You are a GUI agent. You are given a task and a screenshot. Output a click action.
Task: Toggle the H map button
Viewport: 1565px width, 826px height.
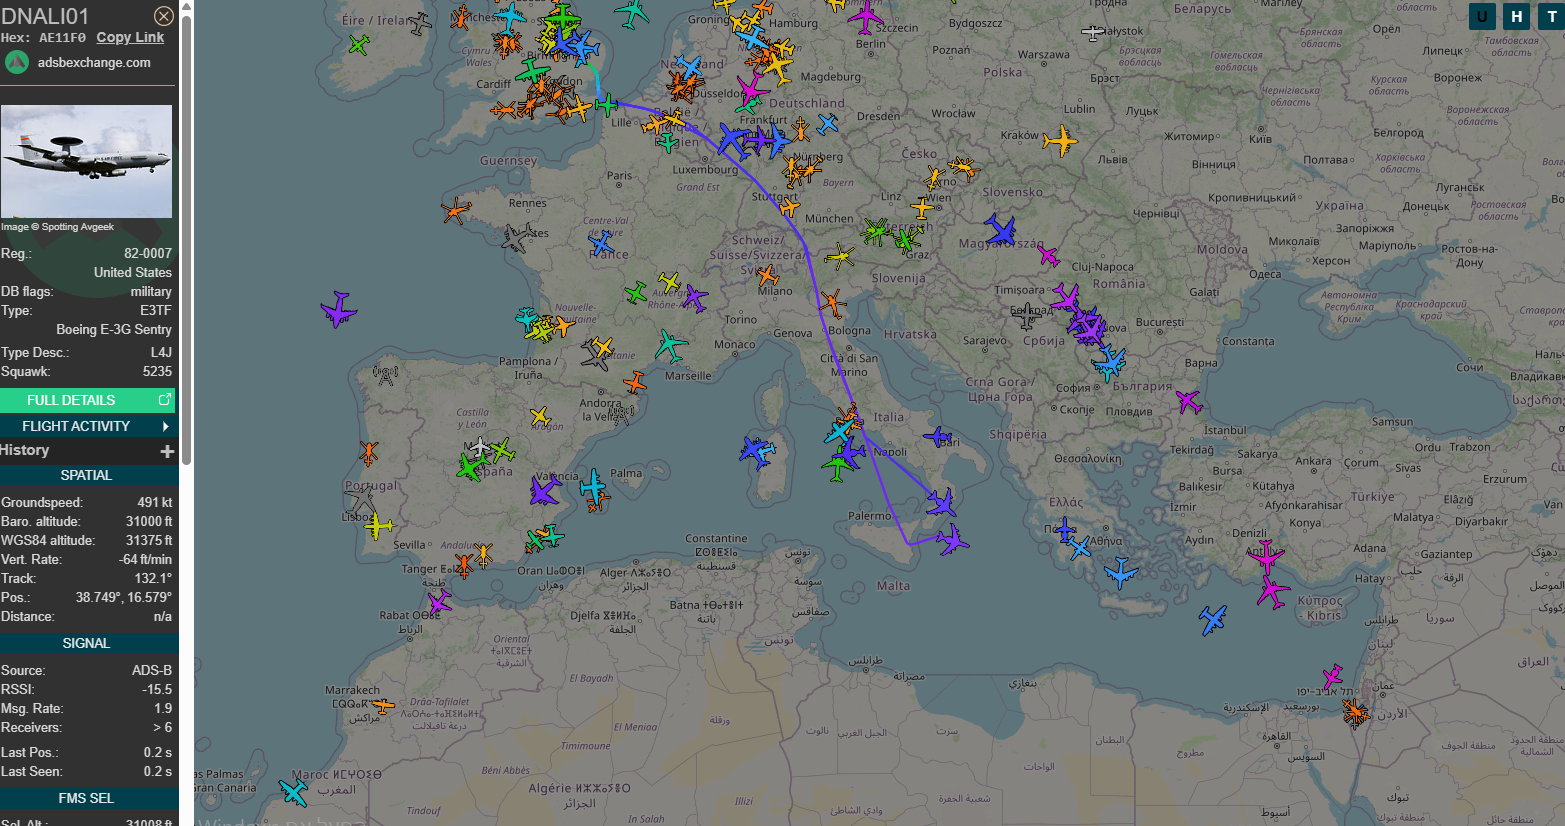click(x=1517, y=16)
